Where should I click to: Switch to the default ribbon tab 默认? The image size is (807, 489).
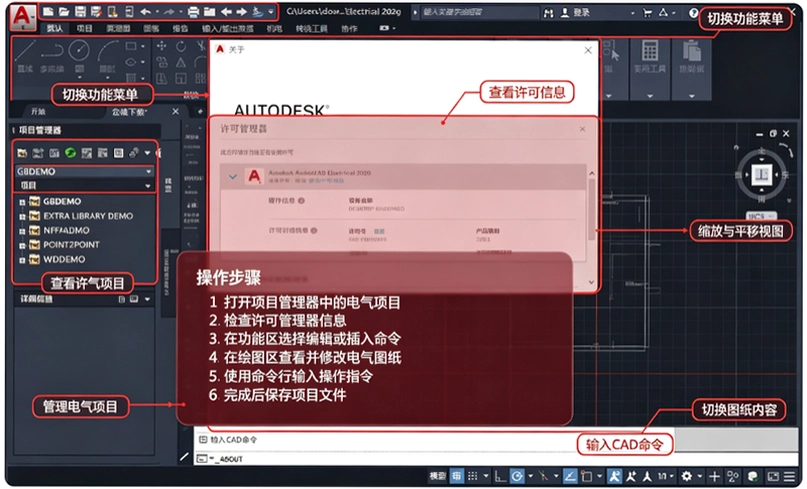[55, 29]
